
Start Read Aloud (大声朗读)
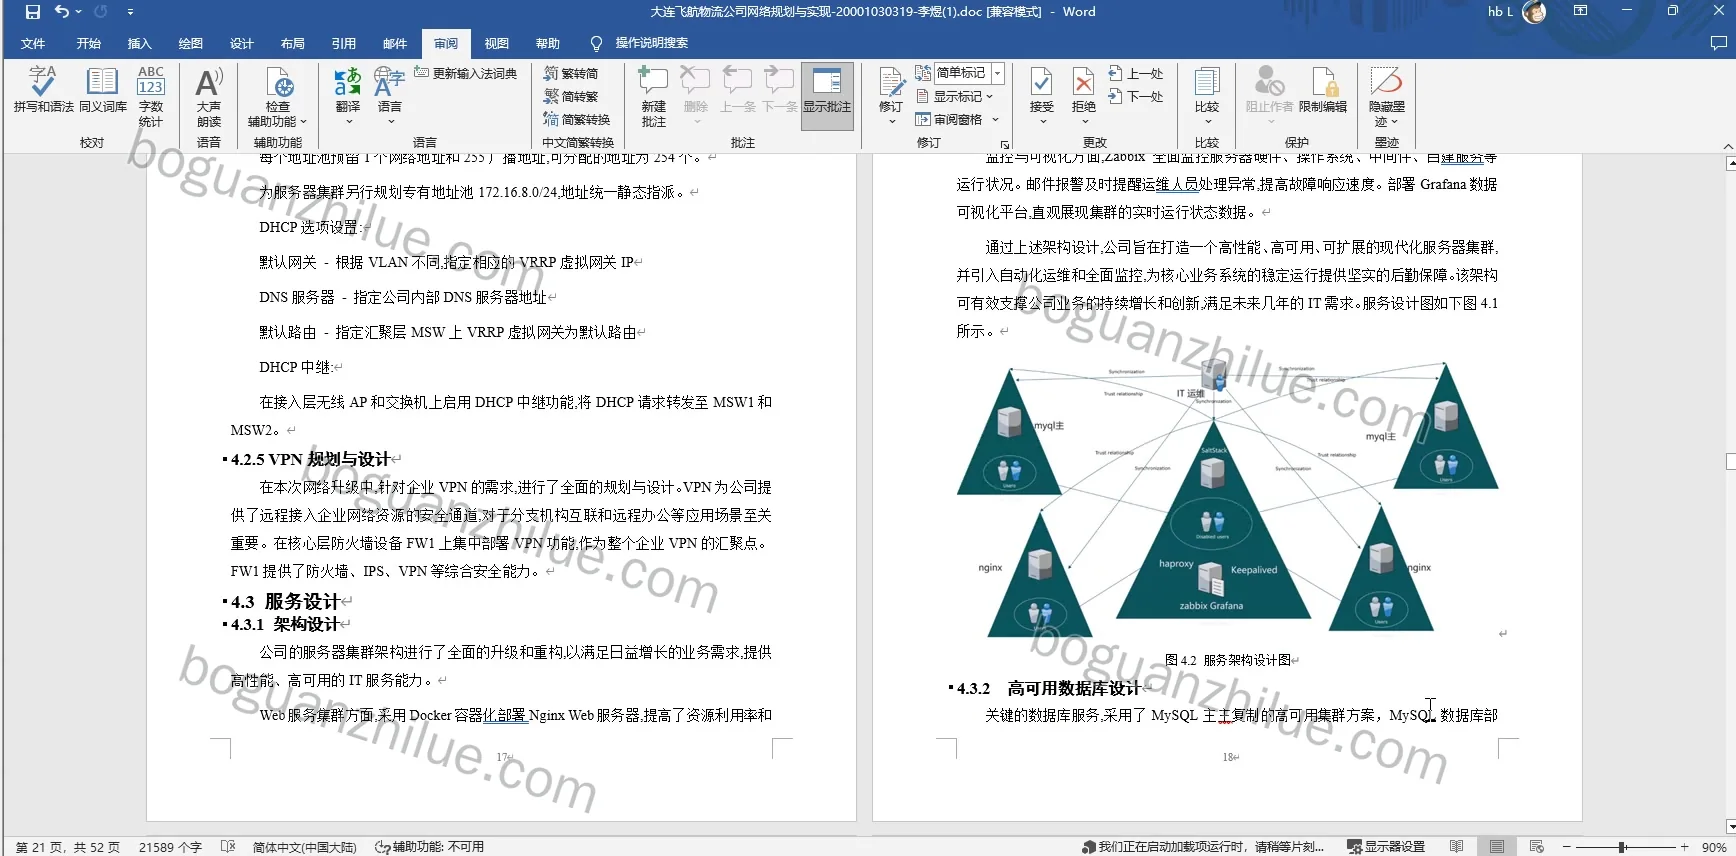coord(209,96)
